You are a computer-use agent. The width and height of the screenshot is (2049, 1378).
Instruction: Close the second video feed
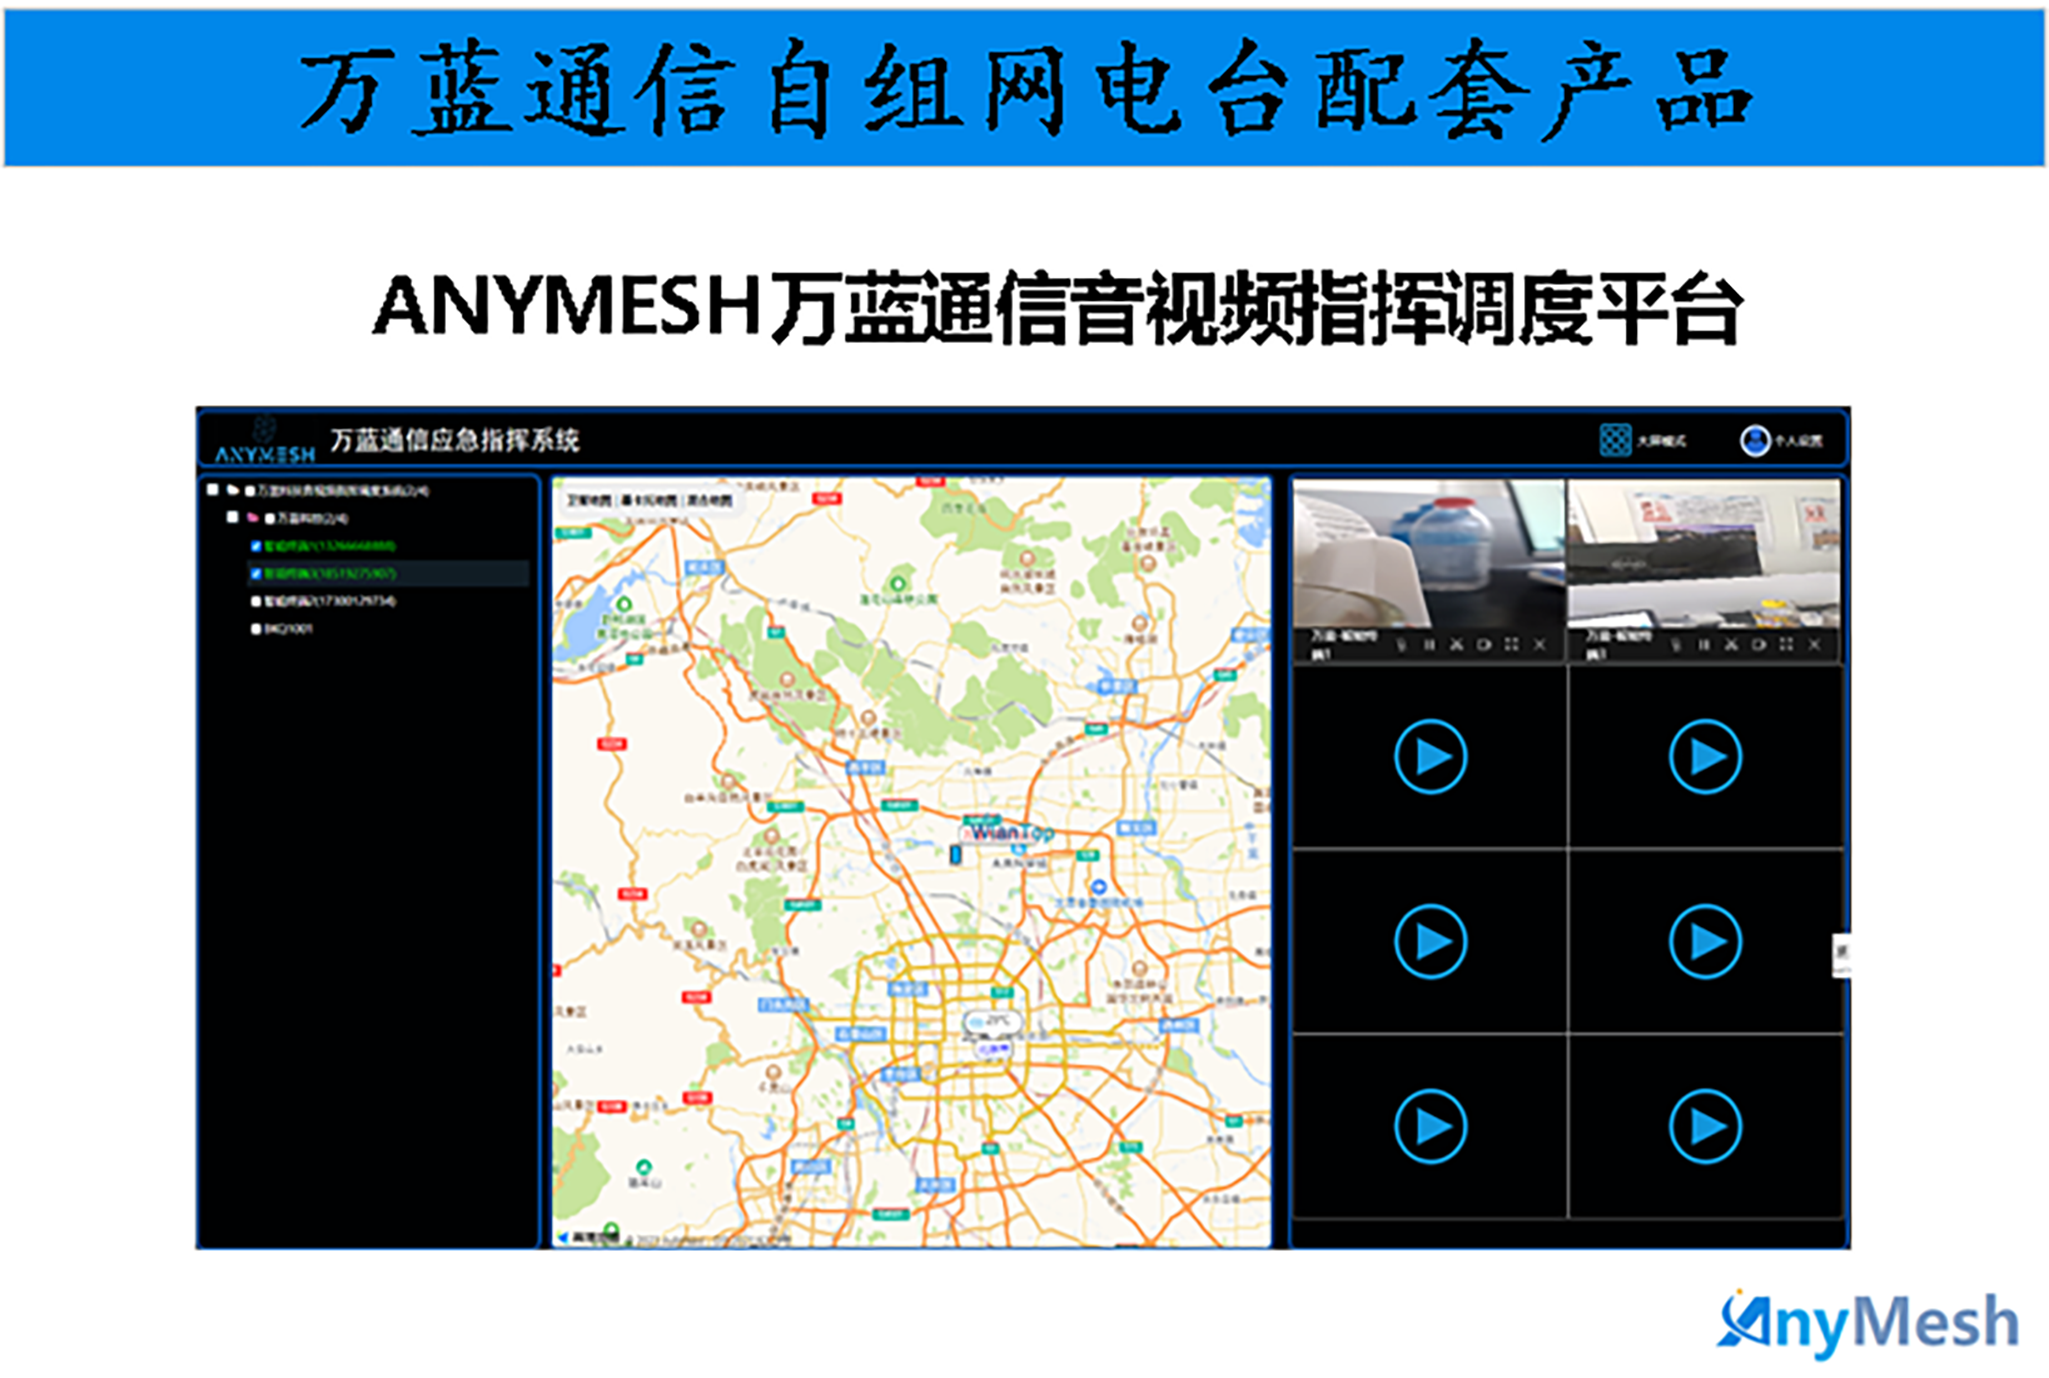1814,645
